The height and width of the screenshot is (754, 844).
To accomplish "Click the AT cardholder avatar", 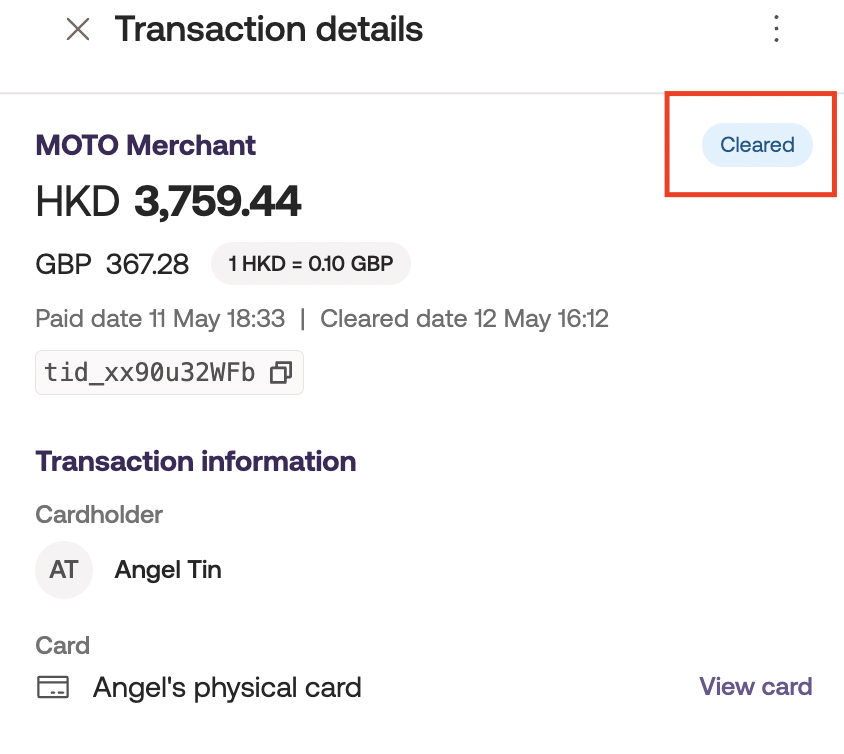I will tap(64, 570).
